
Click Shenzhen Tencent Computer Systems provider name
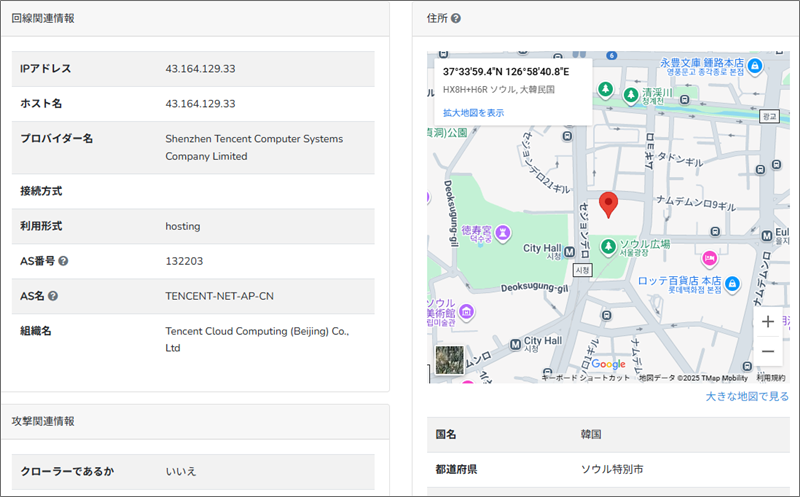pos(254,147)
